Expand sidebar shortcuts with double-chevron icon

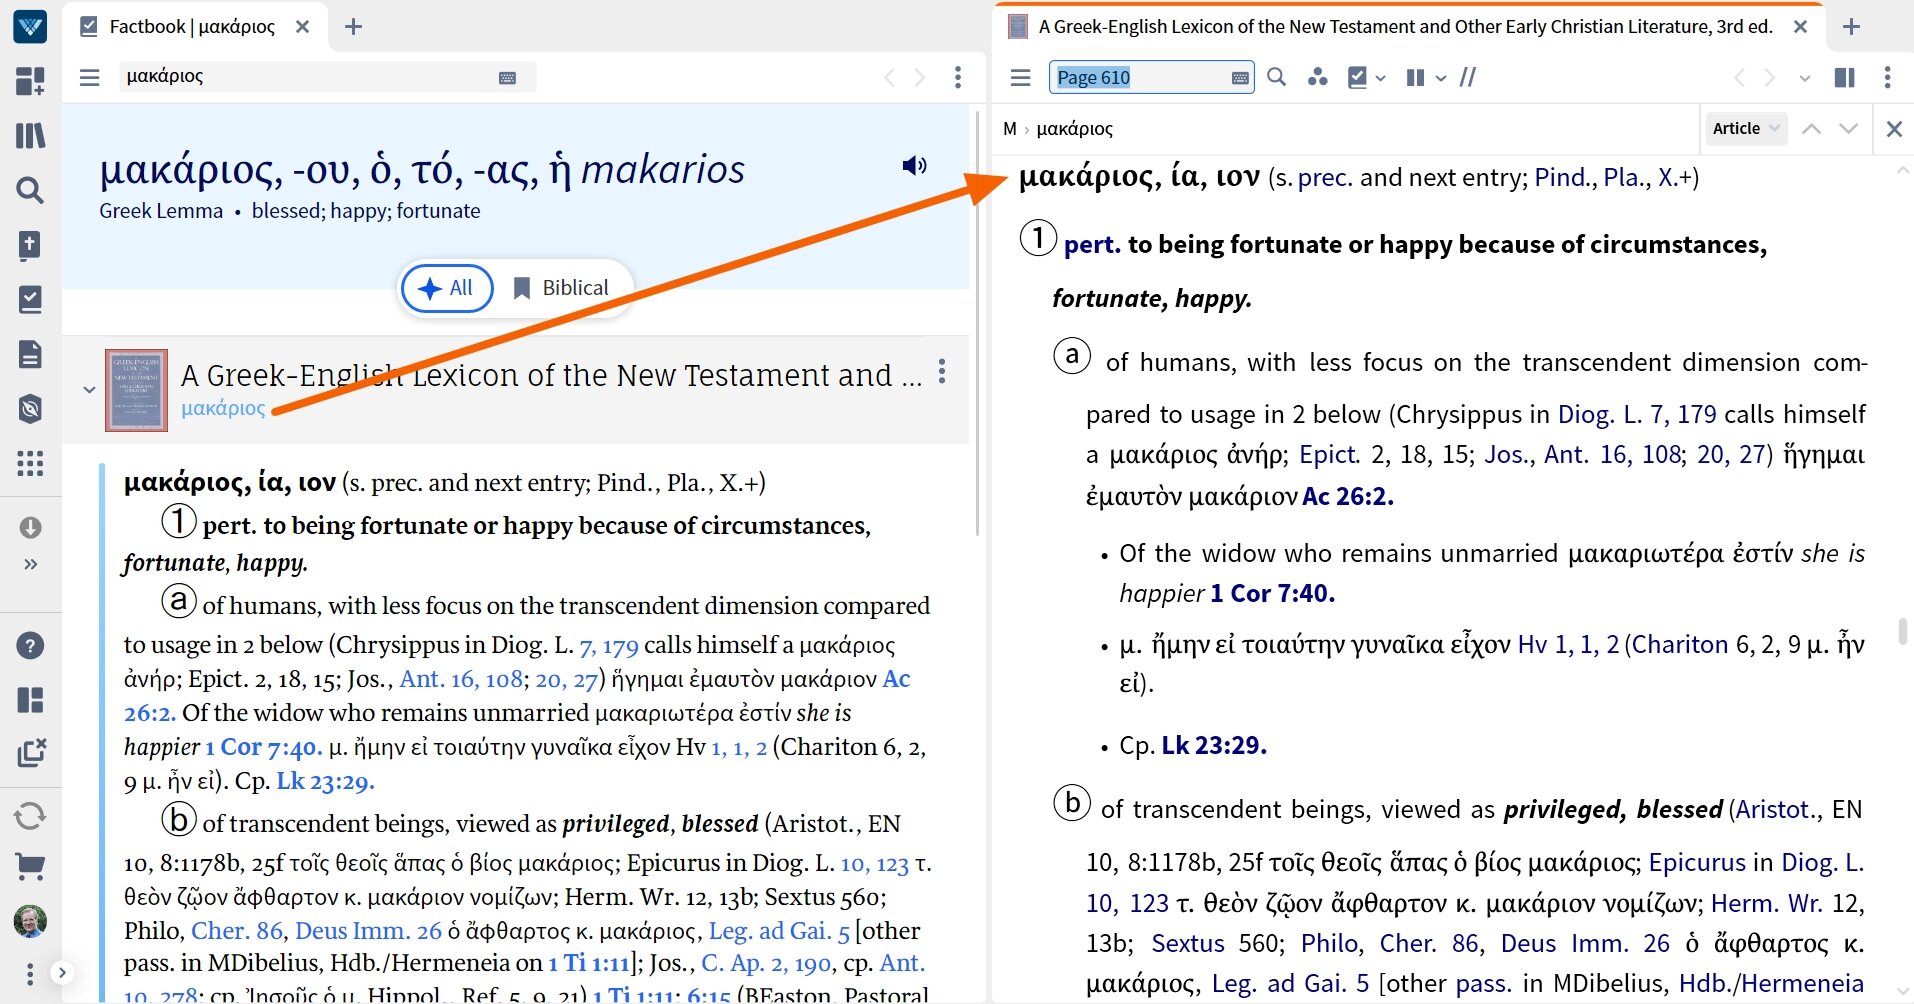pos(30,564)
